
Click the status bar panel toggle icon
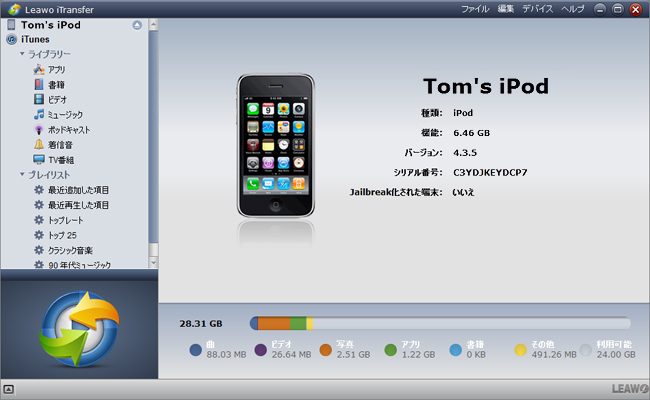(x=8, y=390)
